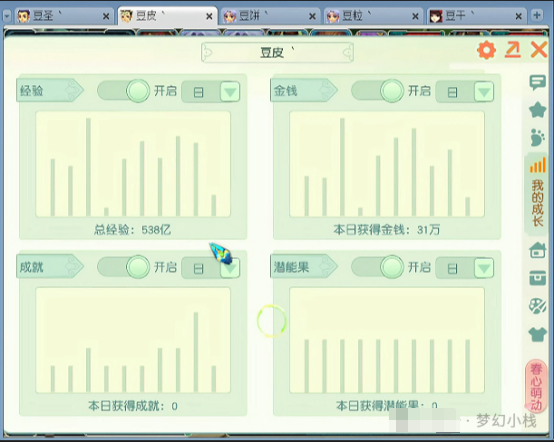554x443 pixels.
Task: Click the 本日获得成就: 0 text
Action: point(133,406)
